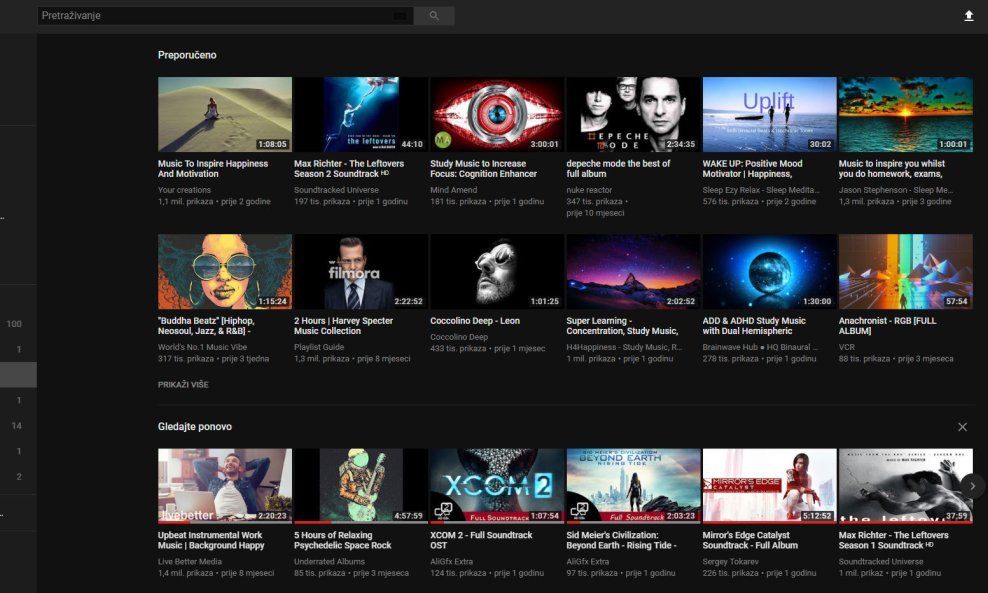Click the magnifier search button

[434, 16]
